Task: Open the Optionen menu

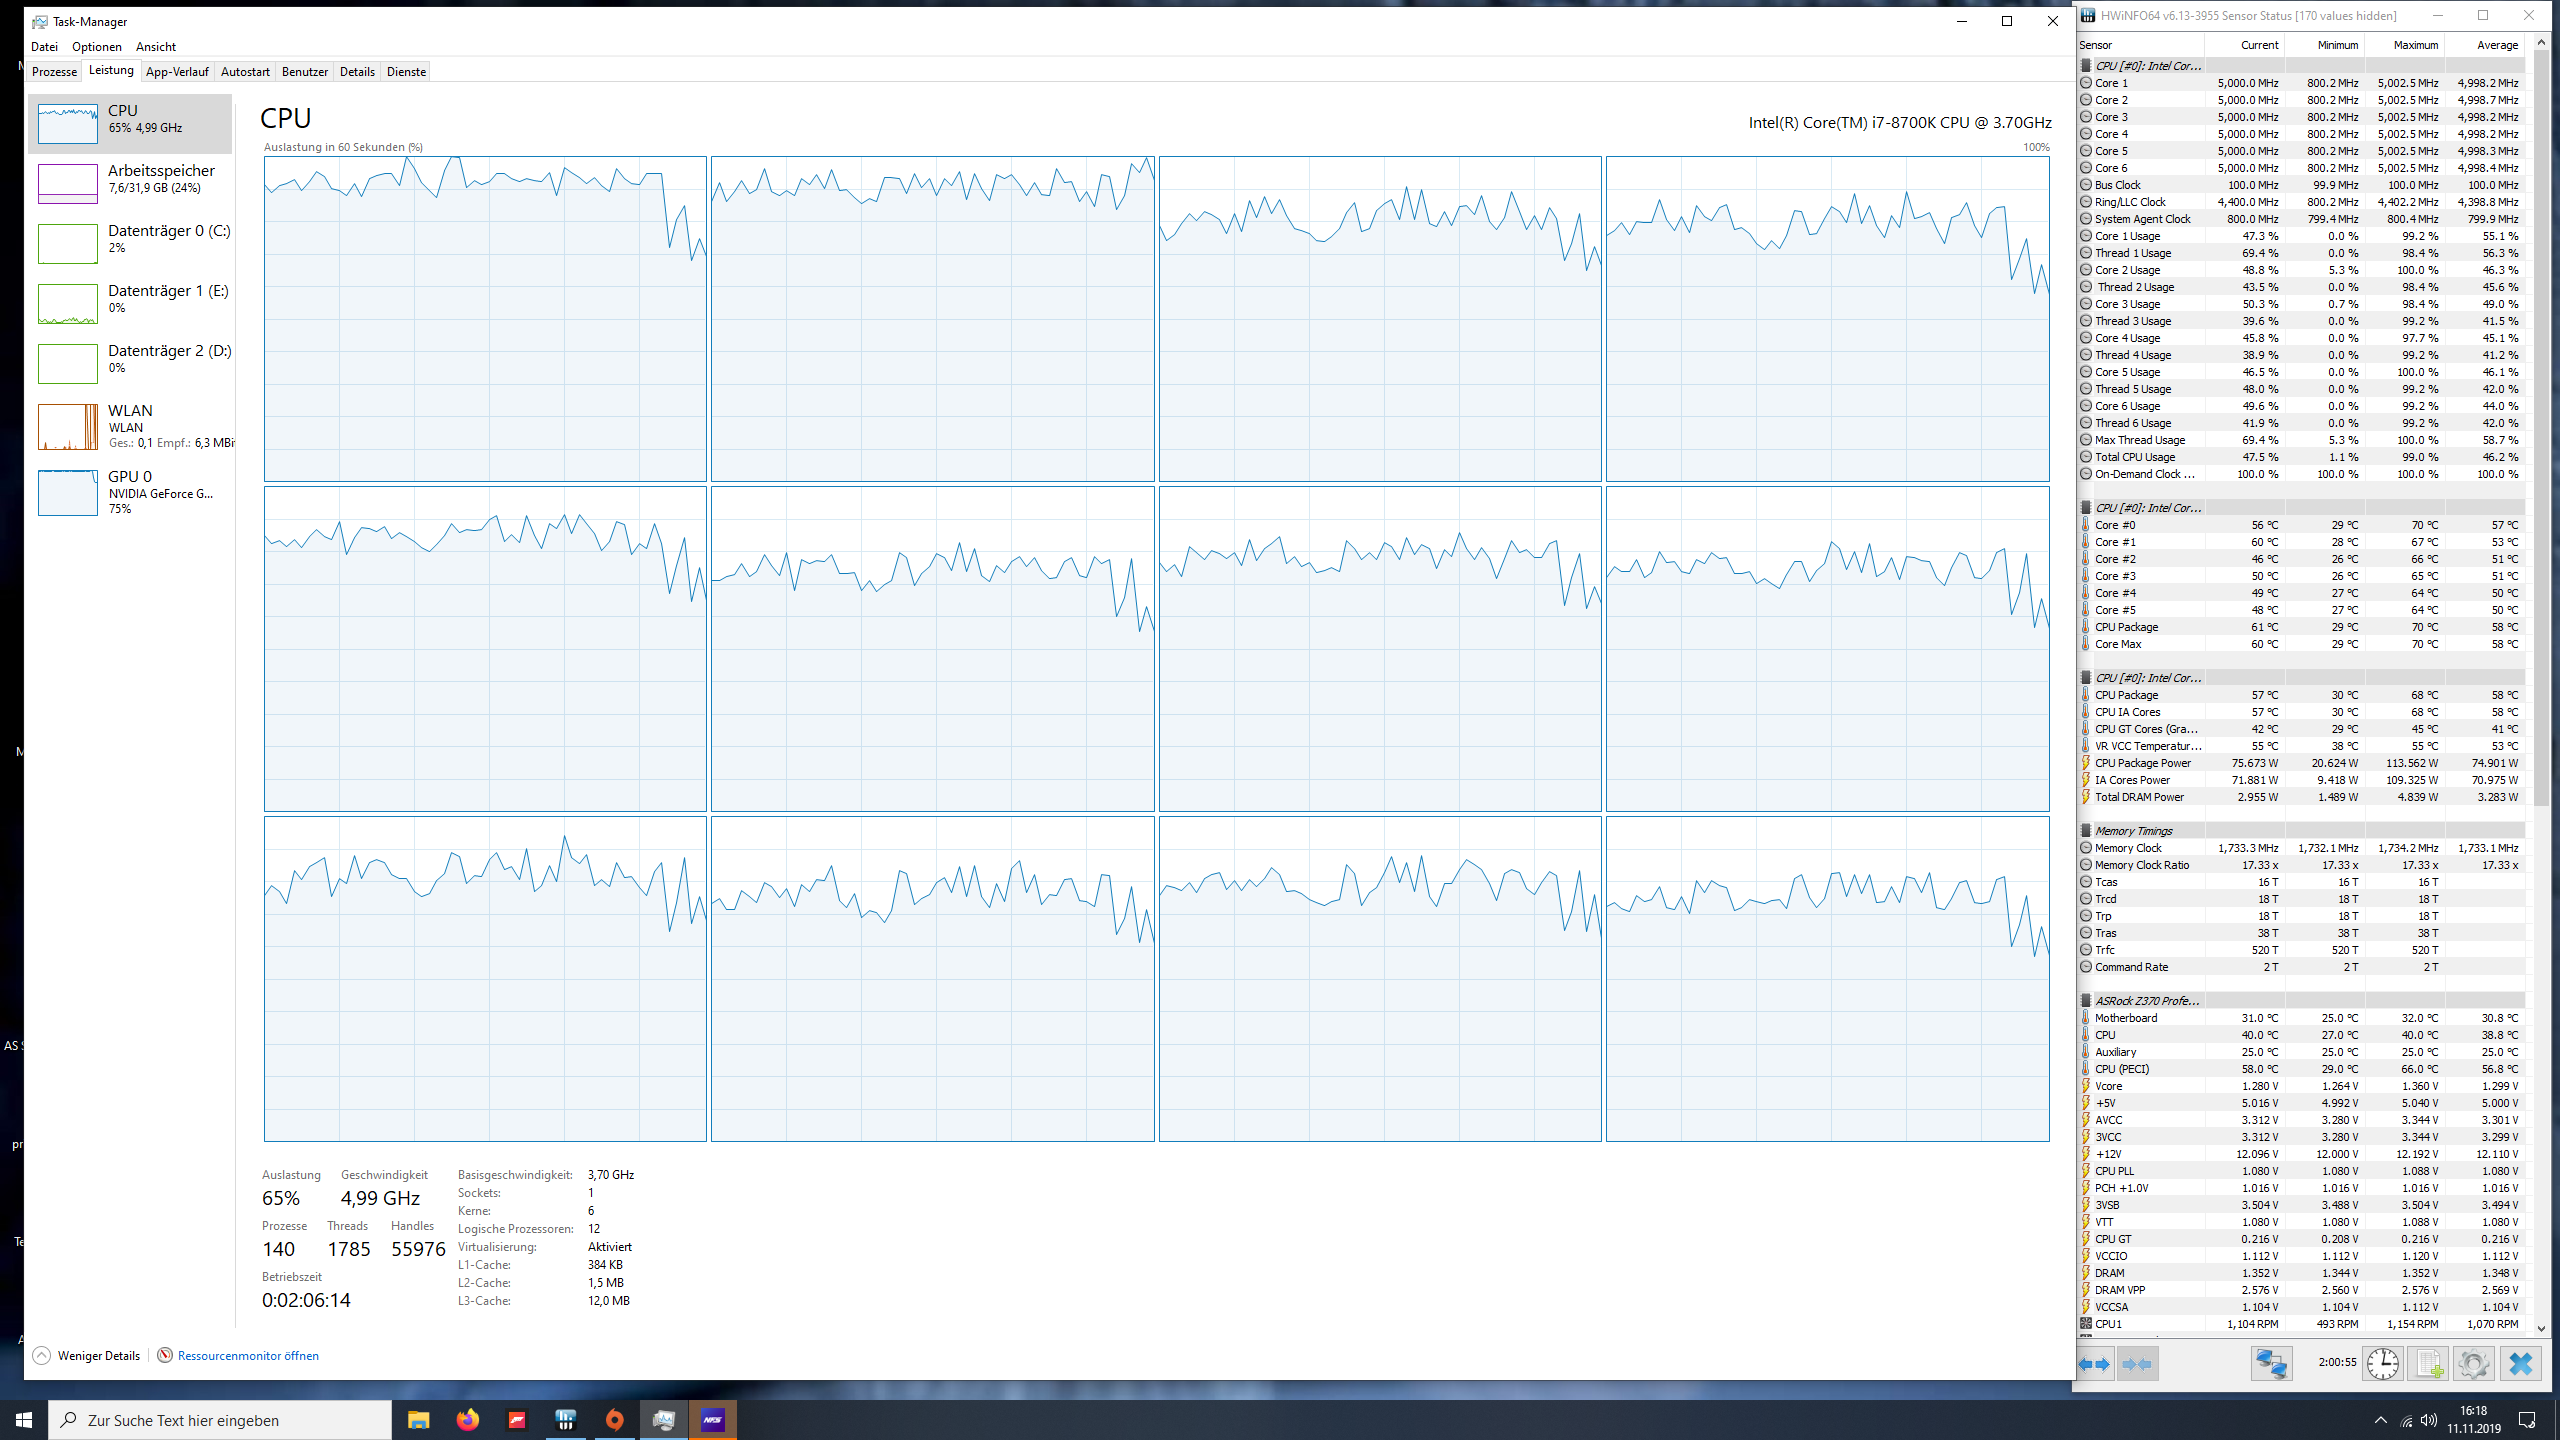Action: click(96, 46)
